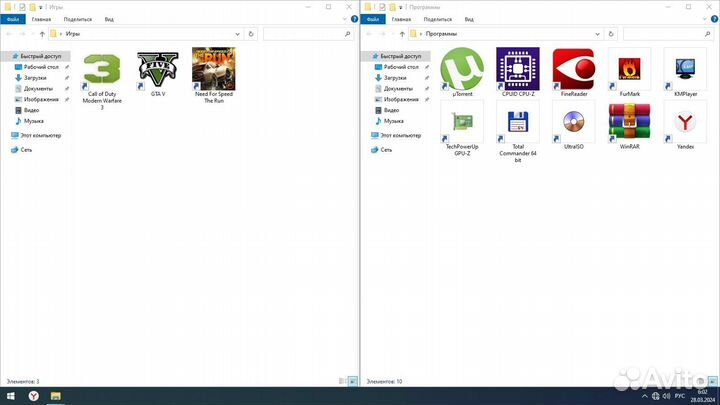This screenshot has height=405, width=720.
Task: Refresh the Игры folder view
Action: (251, 34)
